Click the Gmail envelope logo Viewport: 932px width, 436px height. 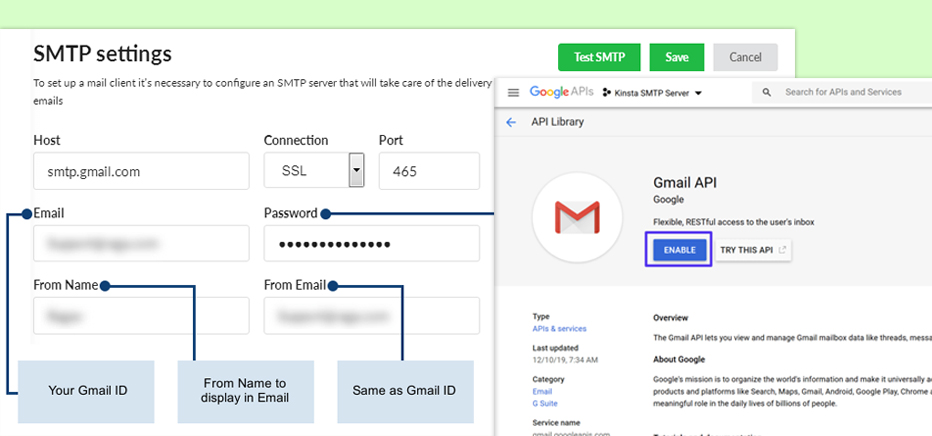click(x=577, y=217)
